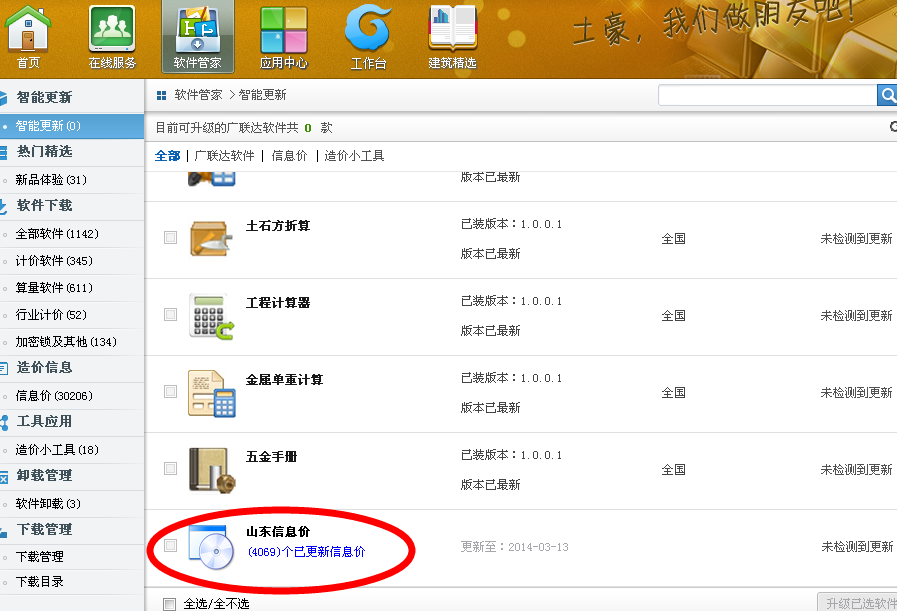Click the 五金手册 title
This screenshot has width=897, height=611.
(272, 457)
